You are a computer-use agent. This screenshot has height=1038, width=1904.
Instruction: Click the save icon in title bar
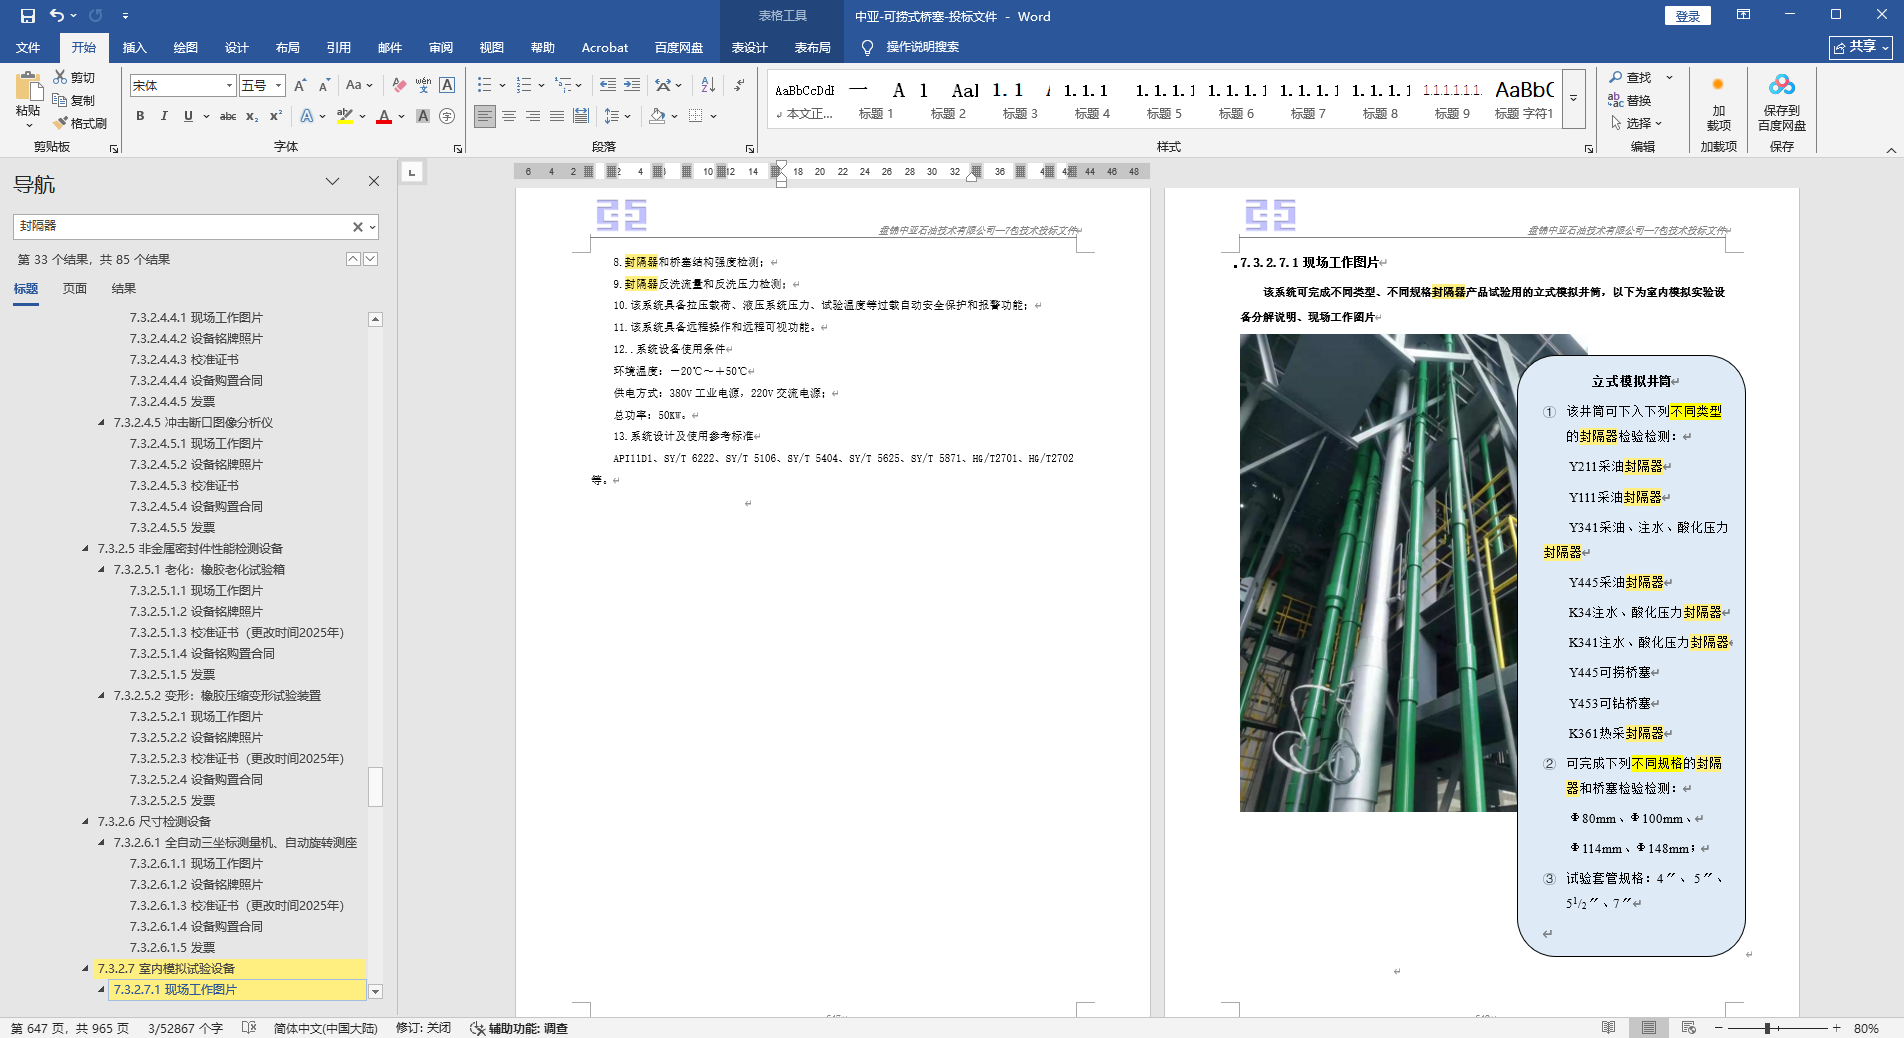pos(27,16)
